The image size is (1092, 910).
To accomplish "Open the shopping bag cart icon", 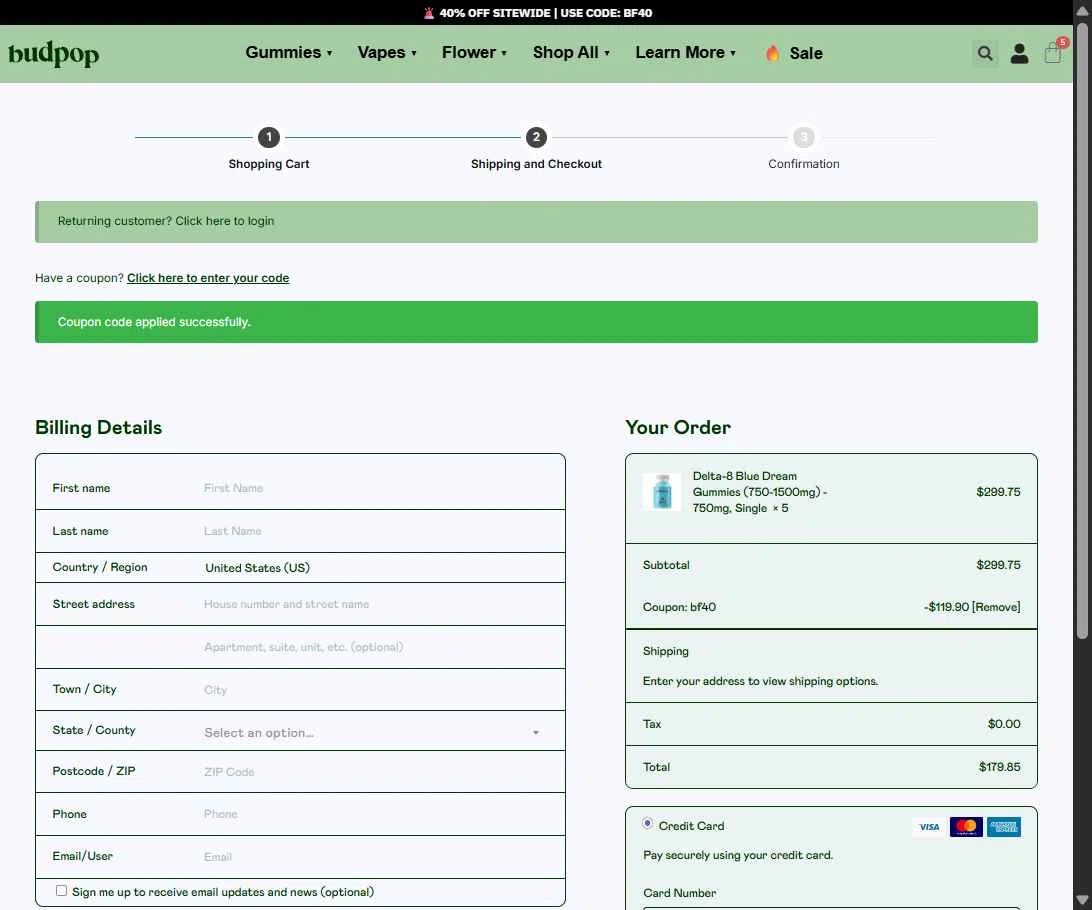I will [1053, 52].
